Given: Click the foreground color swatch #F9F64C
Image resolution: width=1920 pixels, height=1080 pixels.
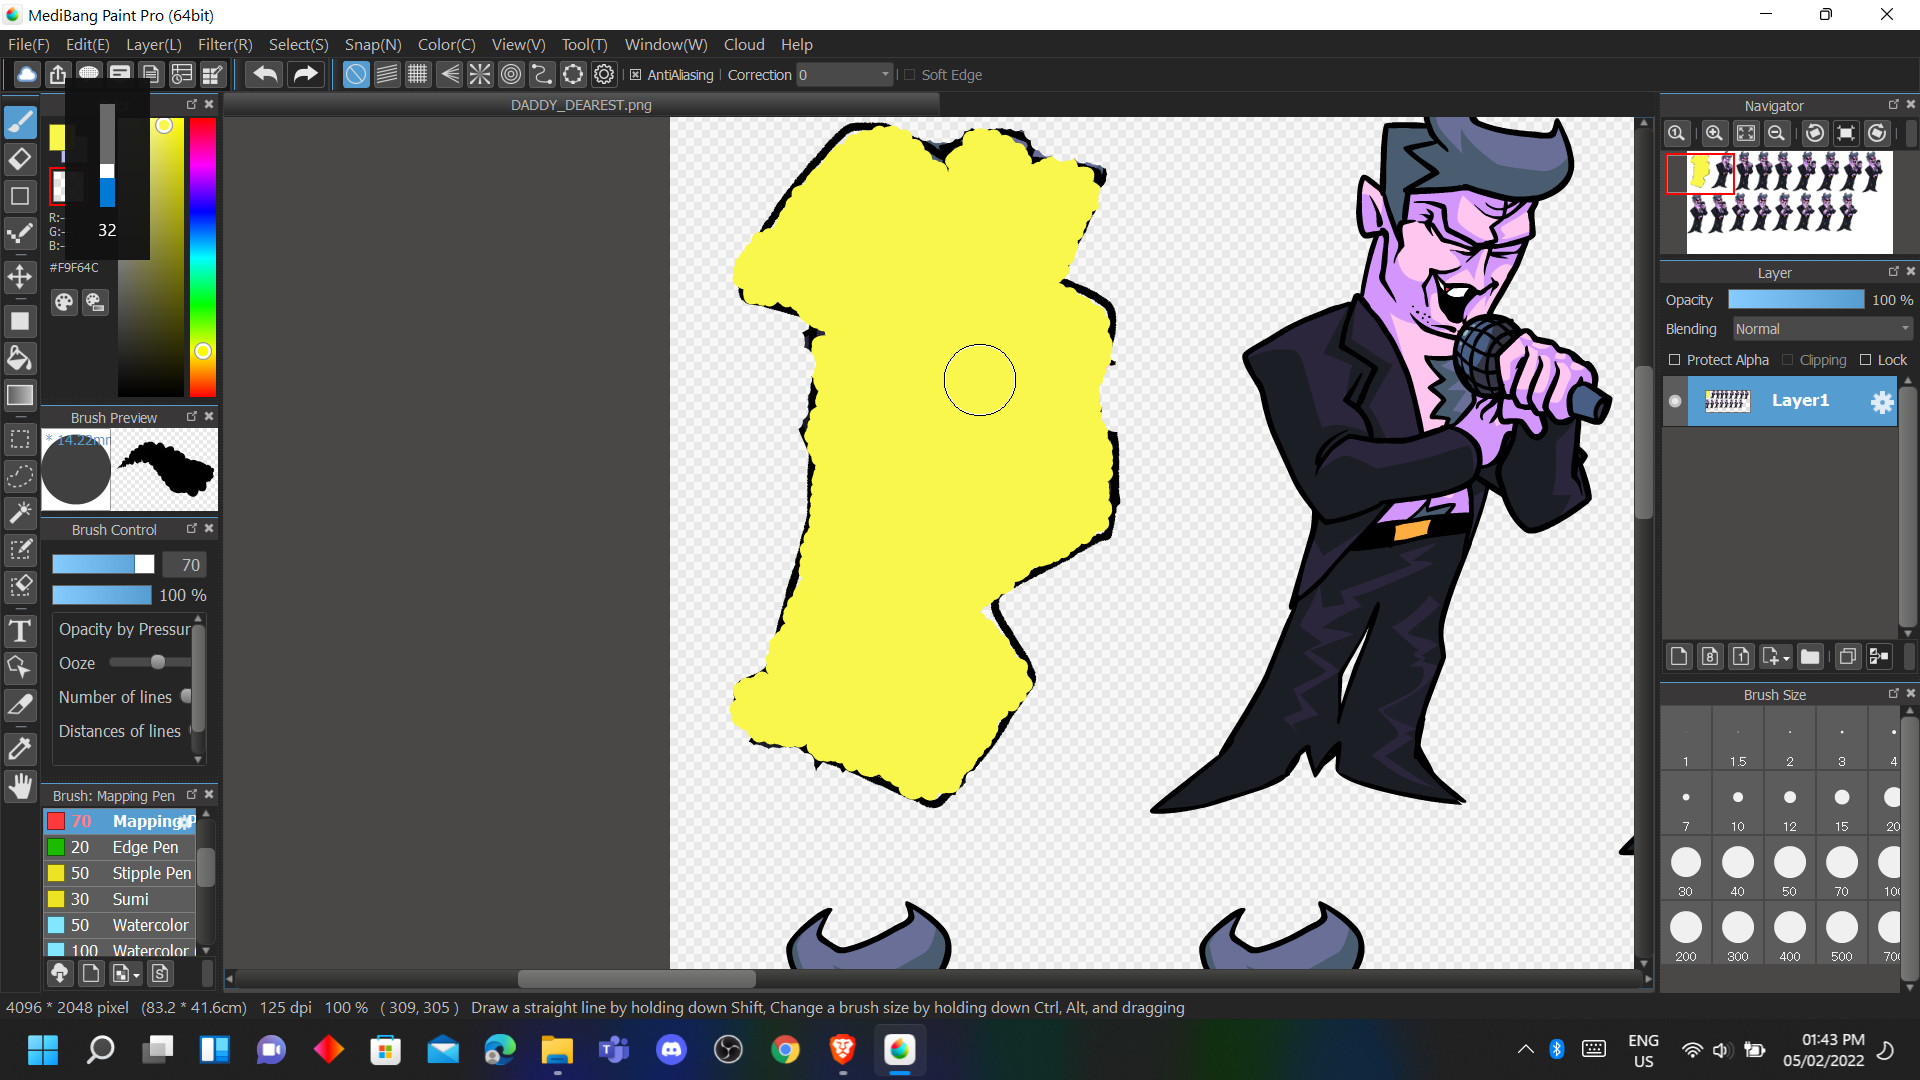Looking at the screenshot, I should pos(58,138).
